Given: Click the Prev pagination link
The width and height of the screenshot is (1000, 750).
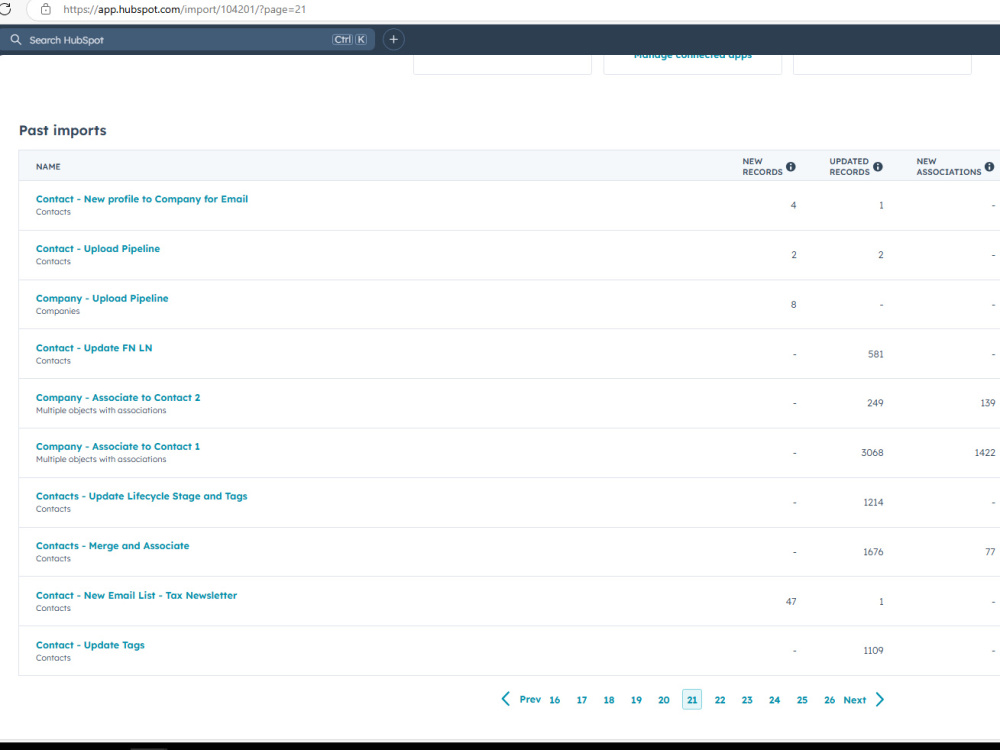Looking at the screenshot, I should tap(530, 700).
